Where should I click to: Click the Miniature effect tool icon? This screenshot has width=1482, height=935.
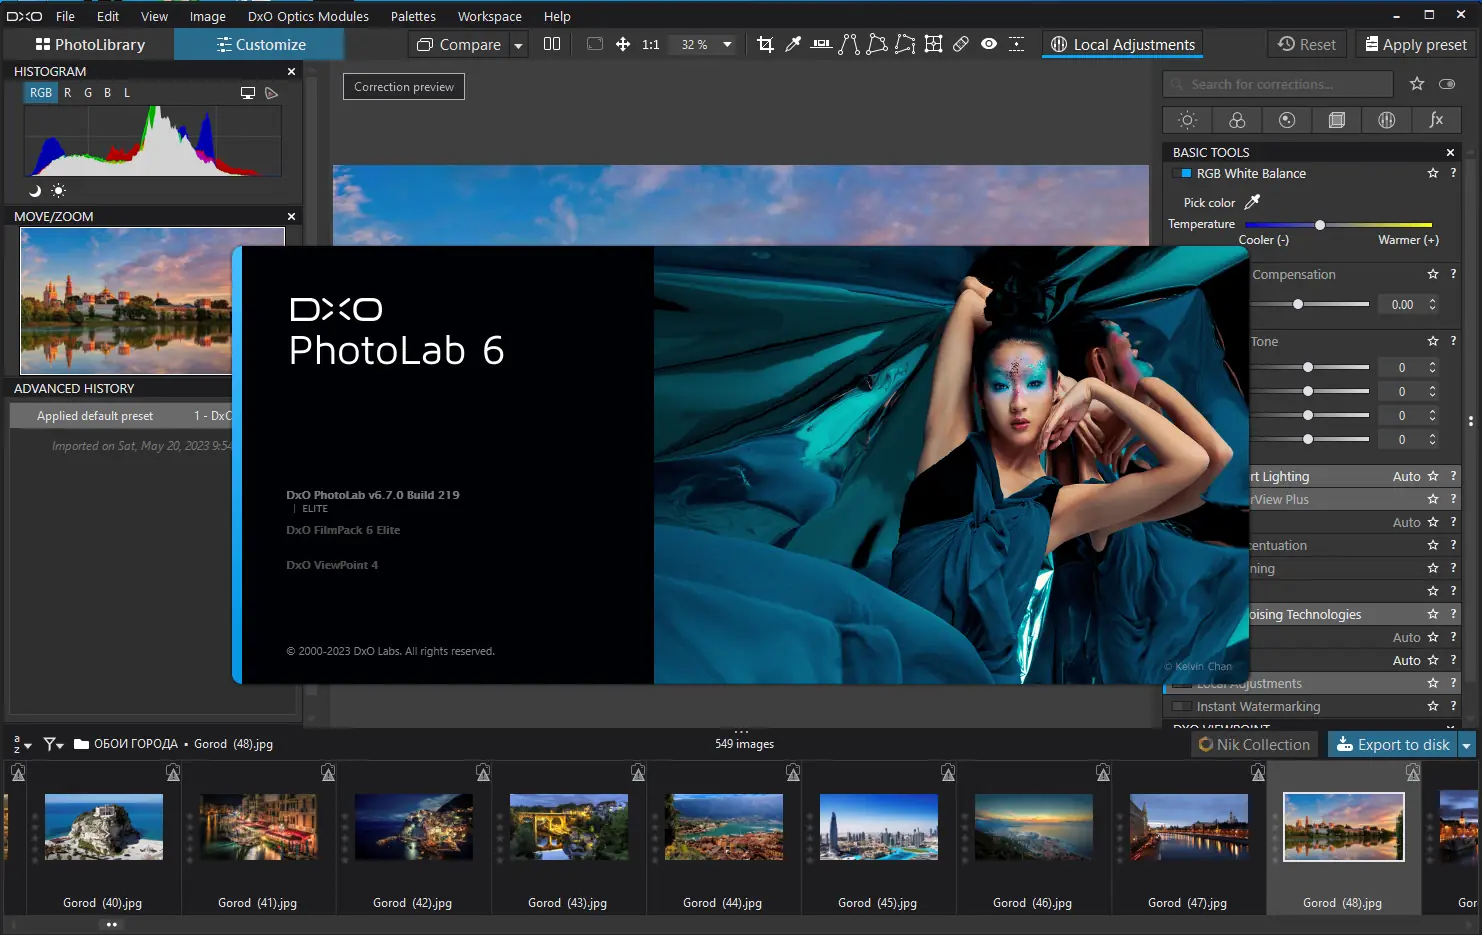(x=1017, y=44)
